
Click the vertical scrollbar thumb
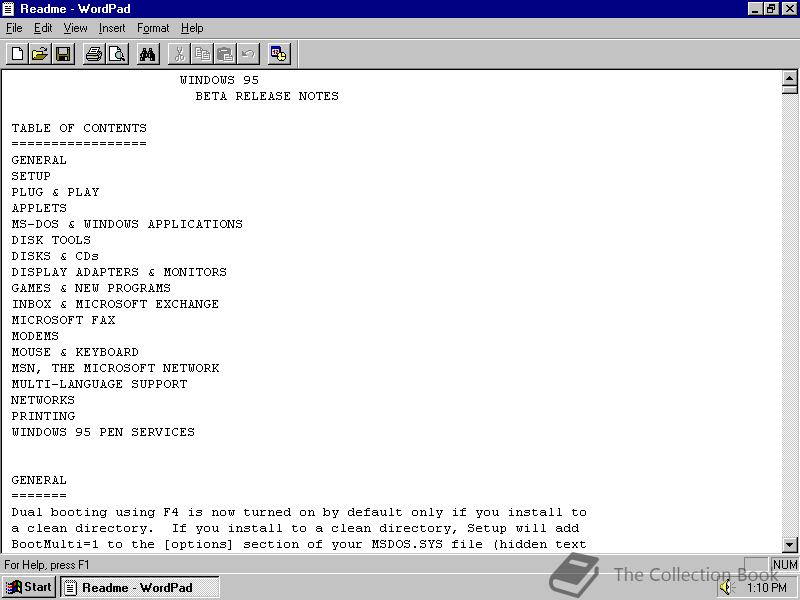point(789,90)
